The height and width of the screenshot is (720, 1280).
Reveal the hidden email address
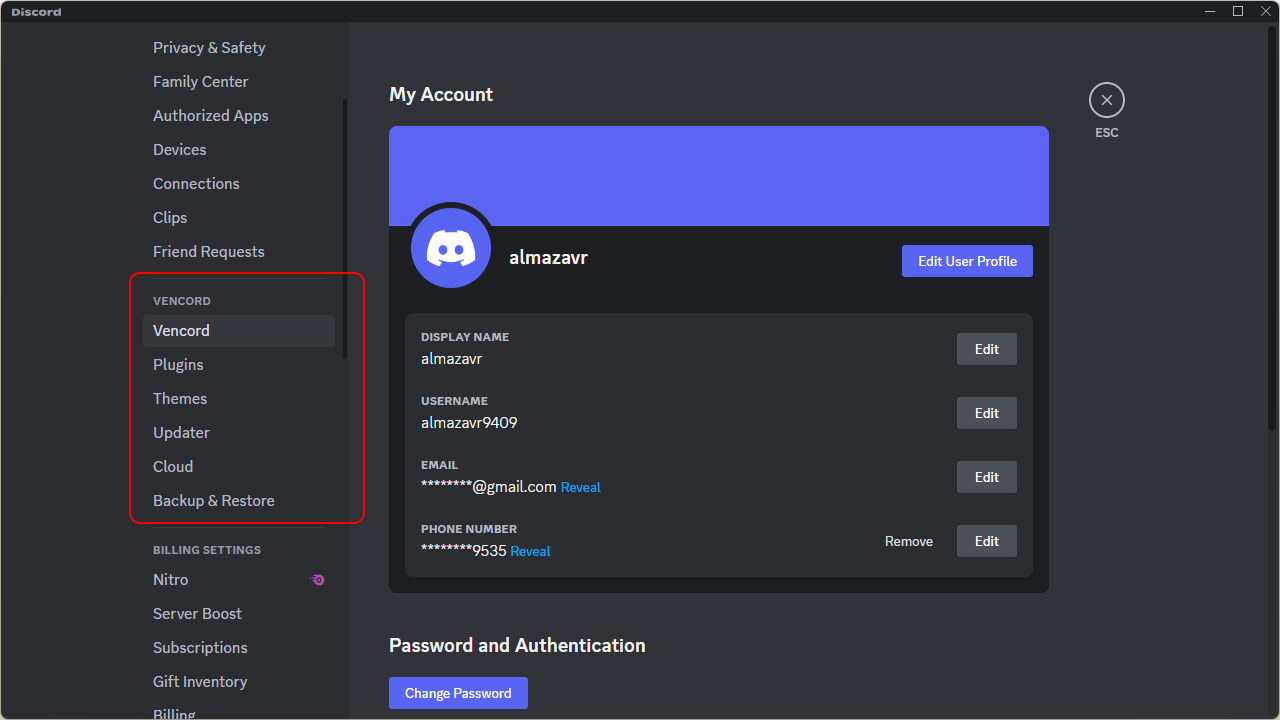[x=581, y=488]
